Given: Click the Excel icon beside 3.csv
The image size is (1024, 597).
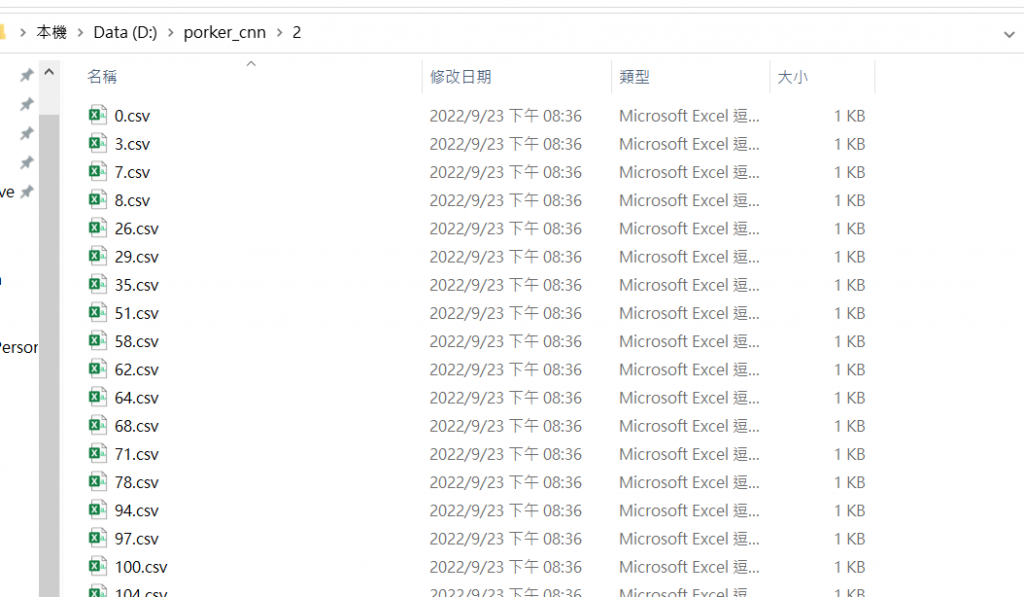Looking at the screenshot, I should click(98, 143).
